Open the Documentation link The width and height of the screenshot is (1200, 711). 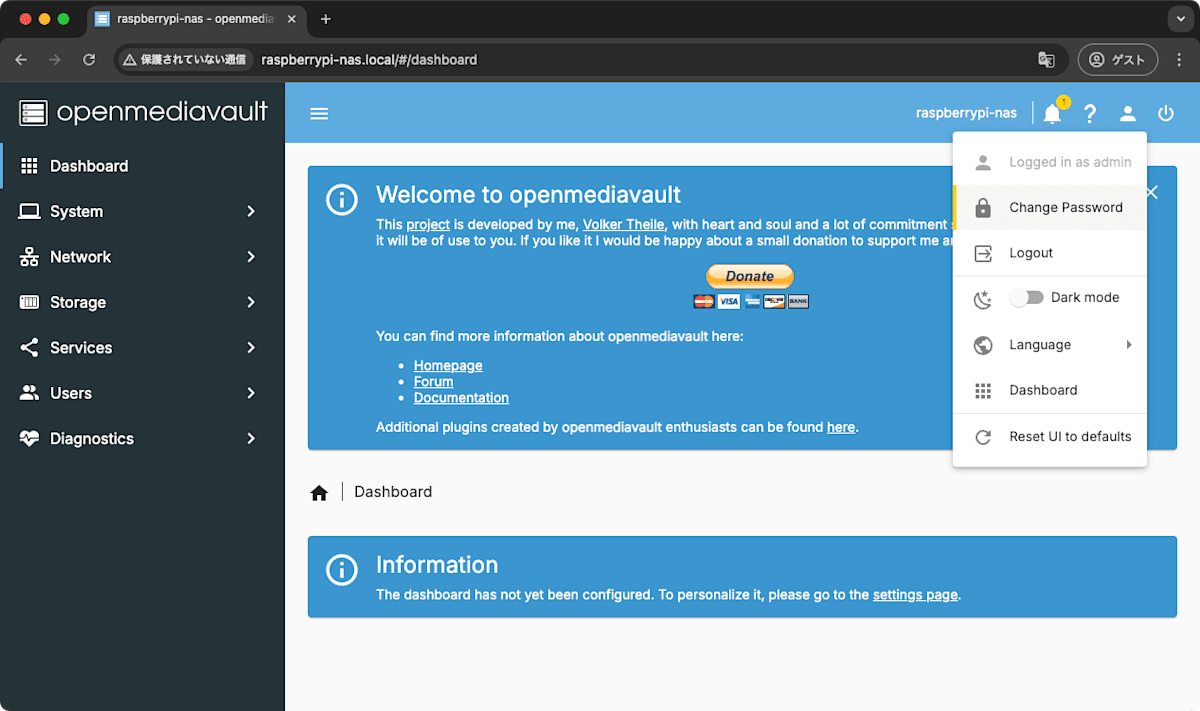click(461, 398)
